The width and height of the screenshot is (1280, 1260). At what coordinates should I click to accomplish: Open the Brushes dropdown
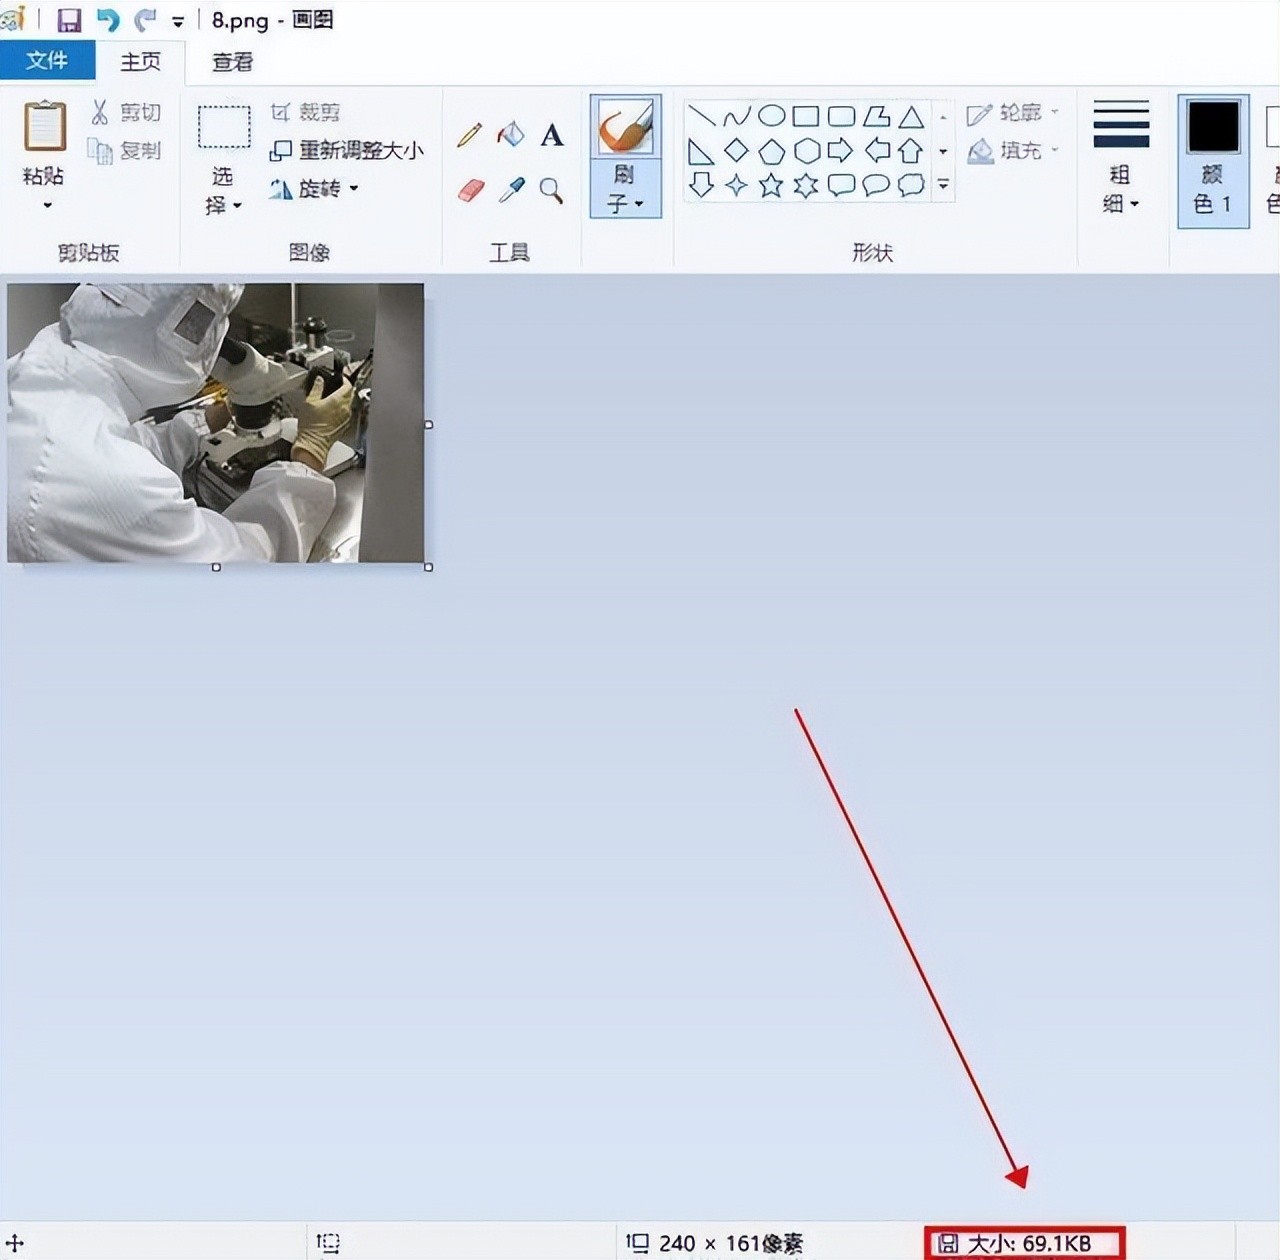click(x=625, y=203)
